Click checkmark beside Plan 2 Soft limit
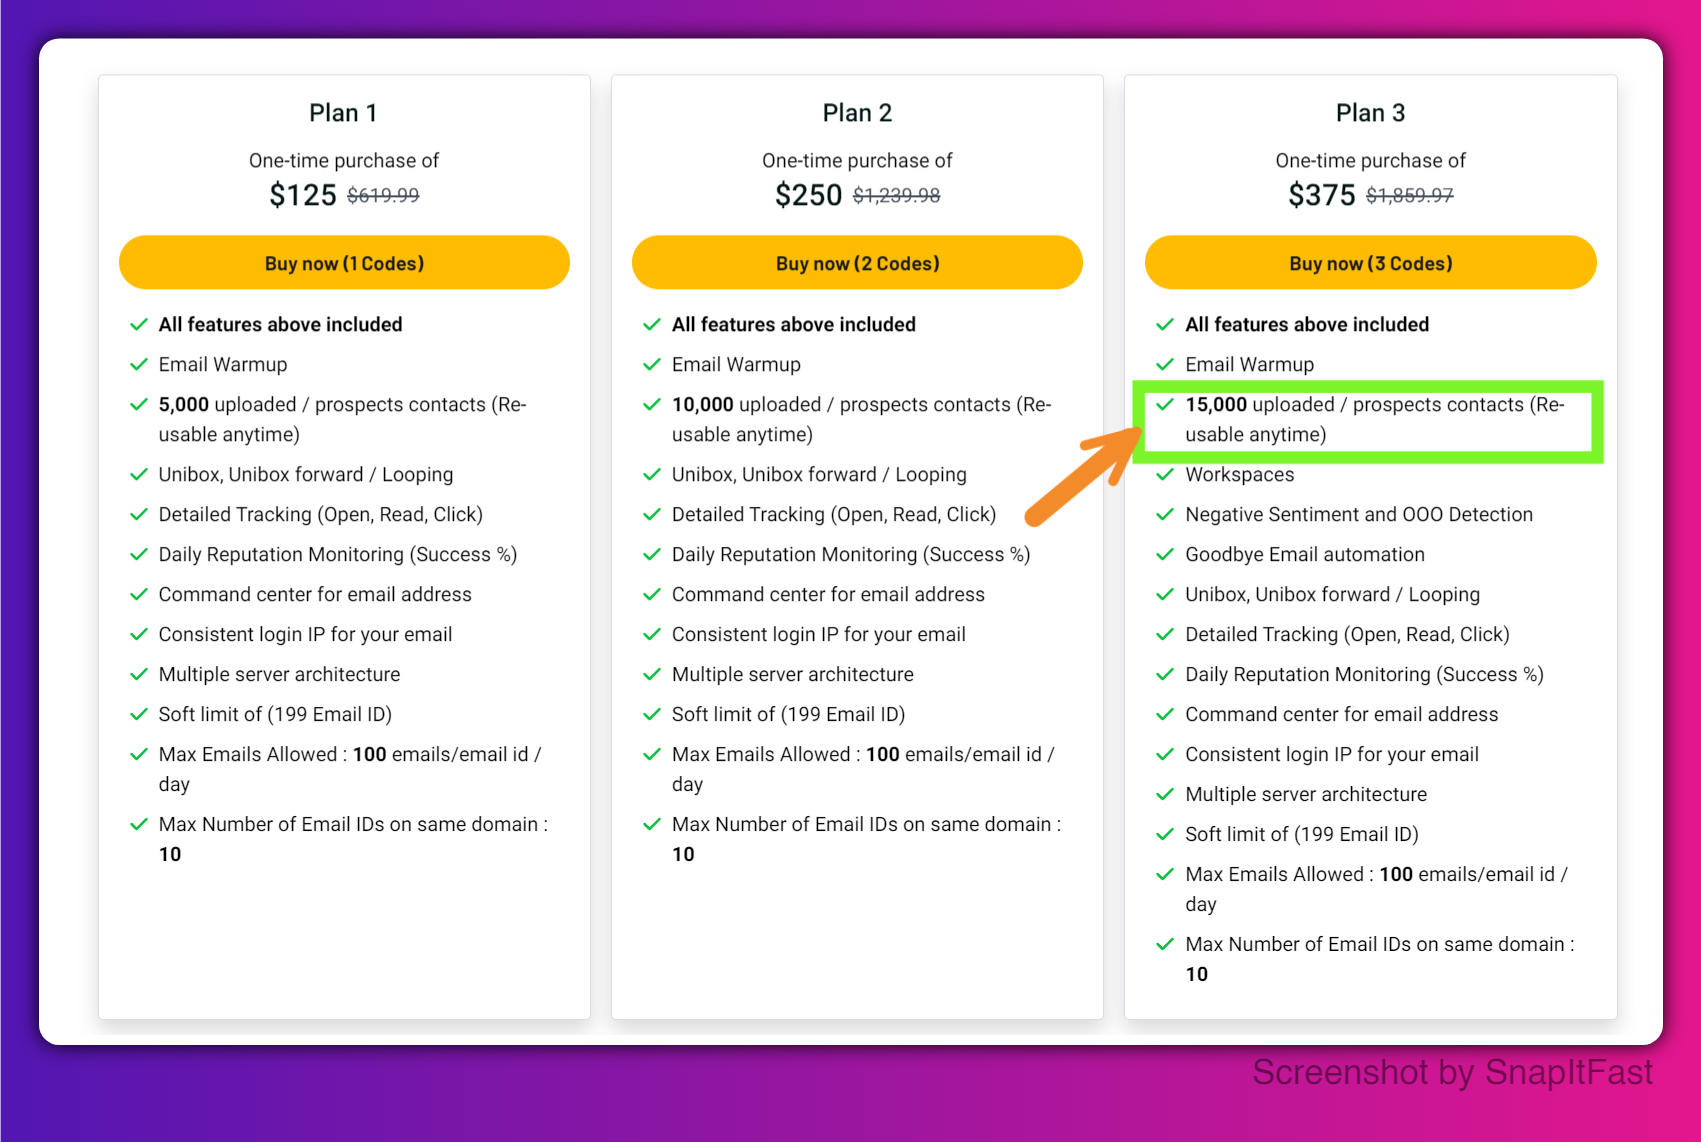Screen dimensions: 1701x1142 coord(652,714)
